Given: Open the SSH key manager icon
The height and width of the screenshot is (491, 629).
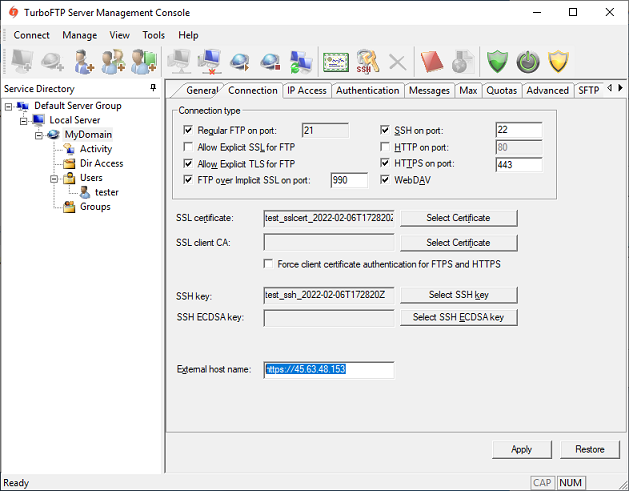Looking at the screenshot, I should [367, 62].
